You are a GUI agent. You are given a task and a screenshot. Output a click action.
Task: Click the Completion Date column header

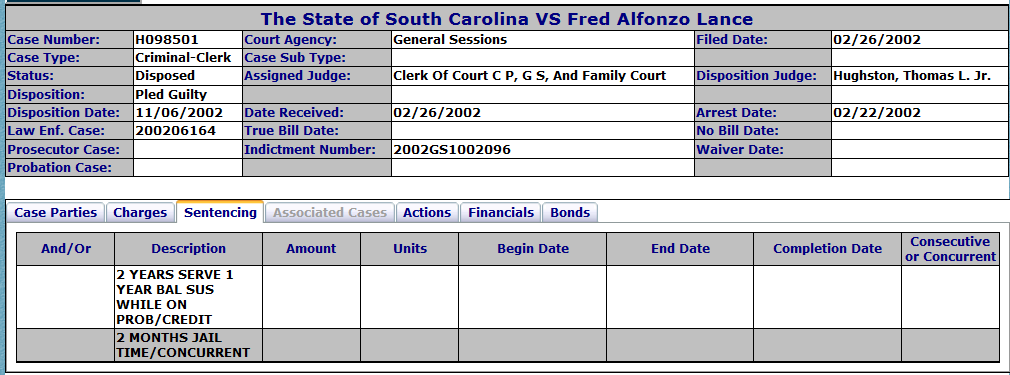tap(827, 249)
